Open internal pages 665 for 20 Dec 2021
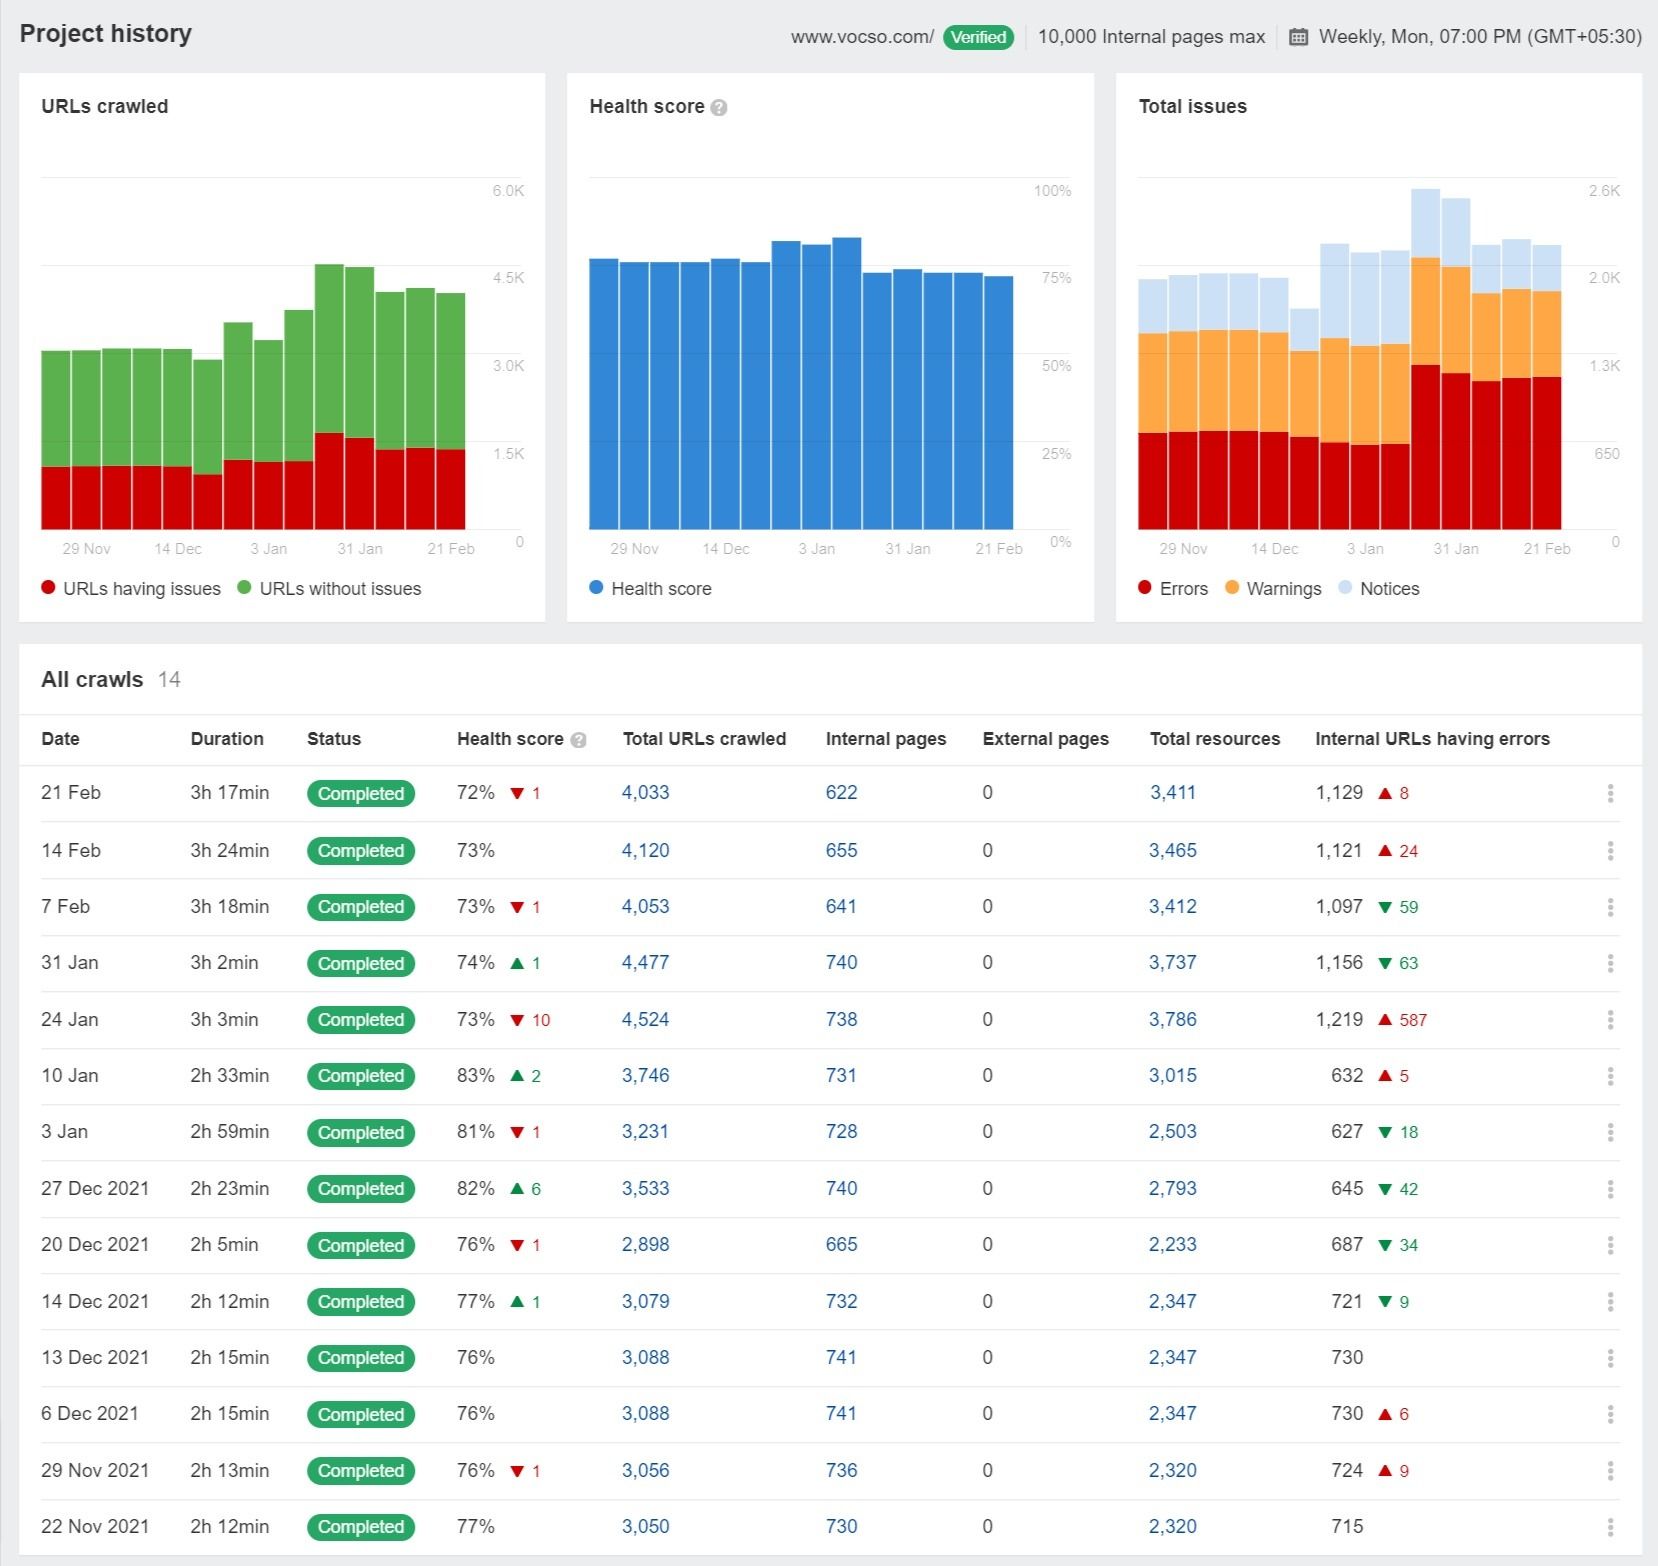 [841, 1244]
